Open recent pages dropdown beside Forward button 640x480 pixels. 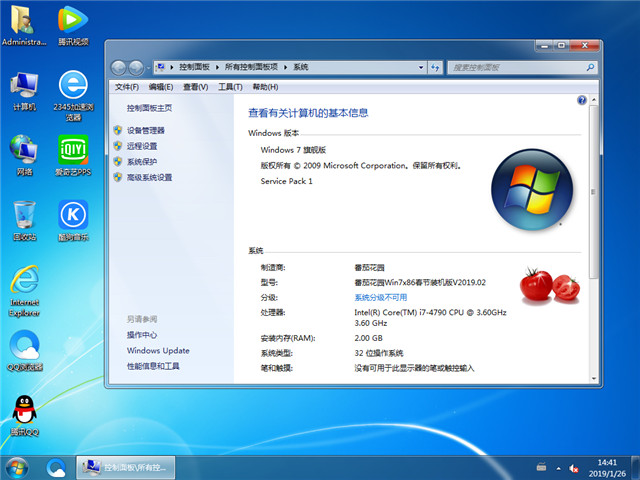(149, 68)
